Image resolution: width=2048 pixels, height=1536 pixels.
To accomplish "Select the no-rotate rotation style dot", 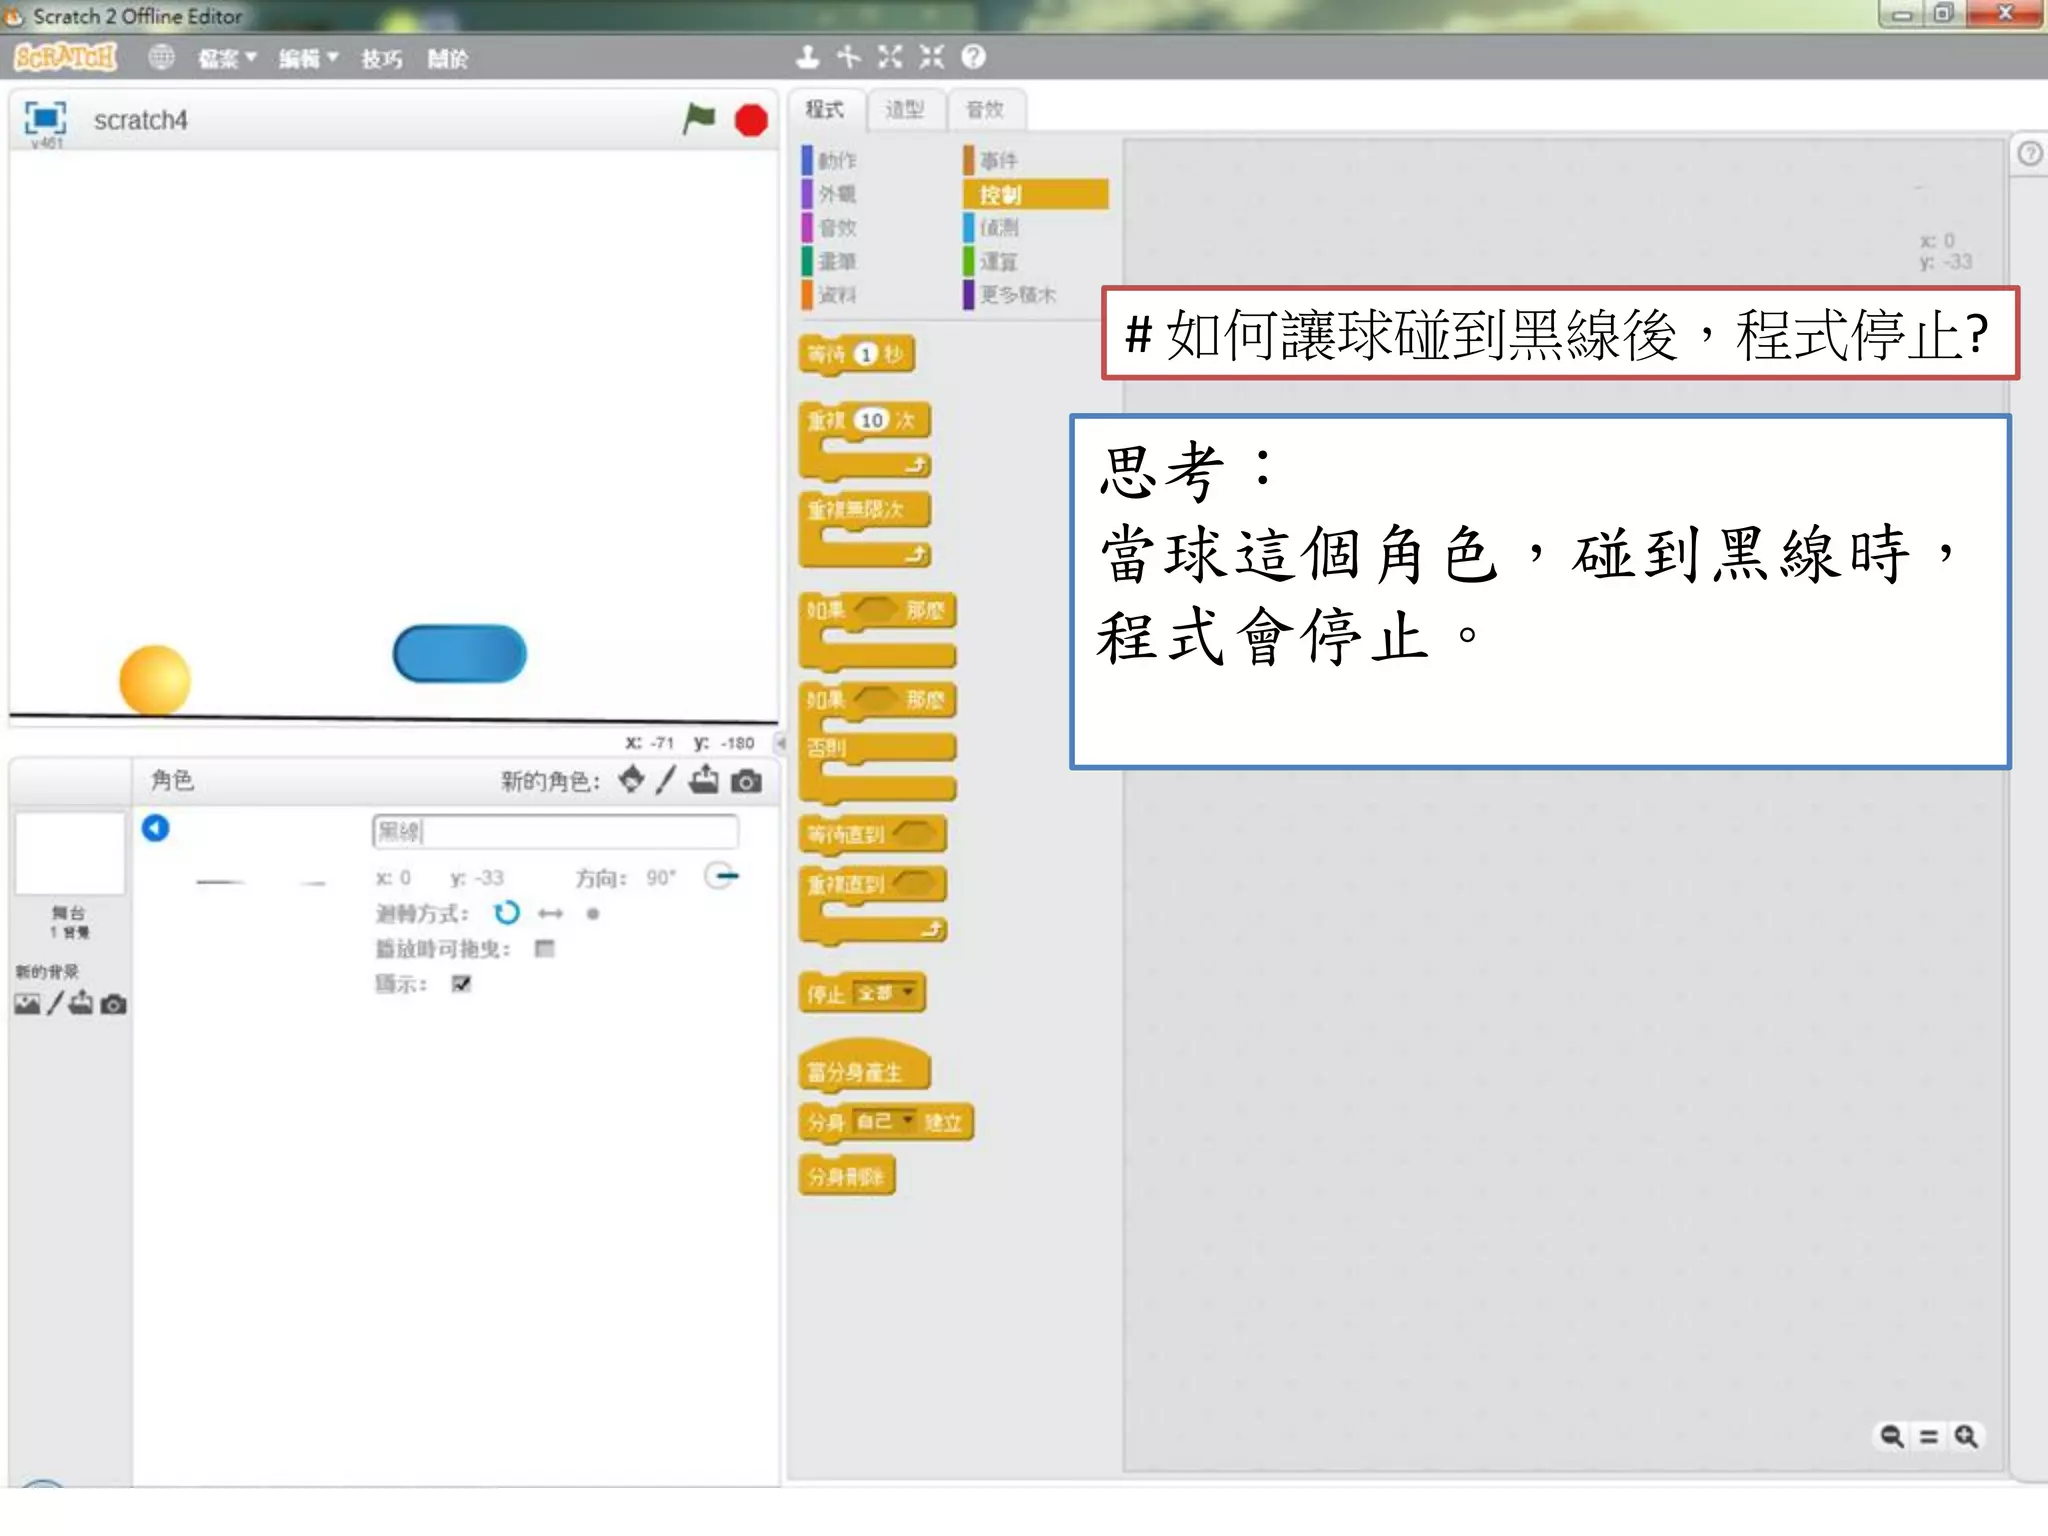I will coord(593,914).
